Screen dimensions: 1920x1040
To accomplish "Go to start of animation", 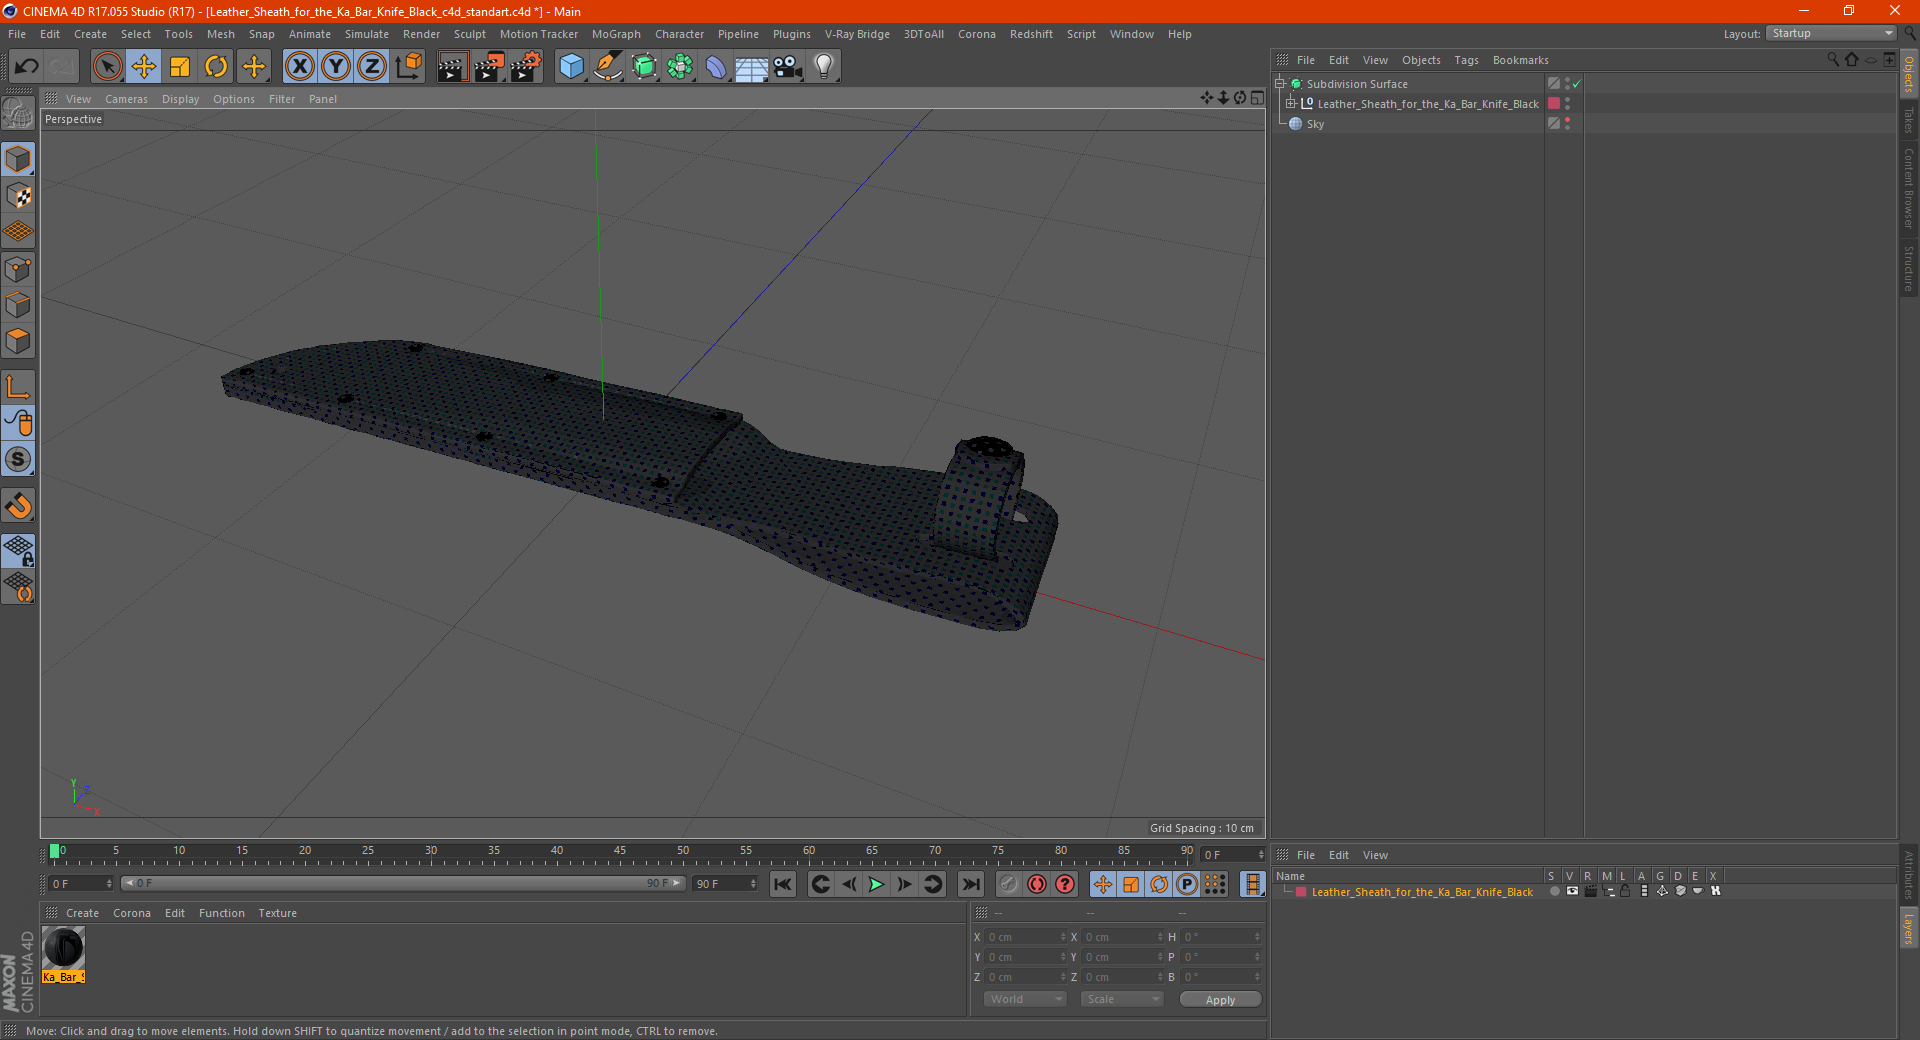I will 783,884.
